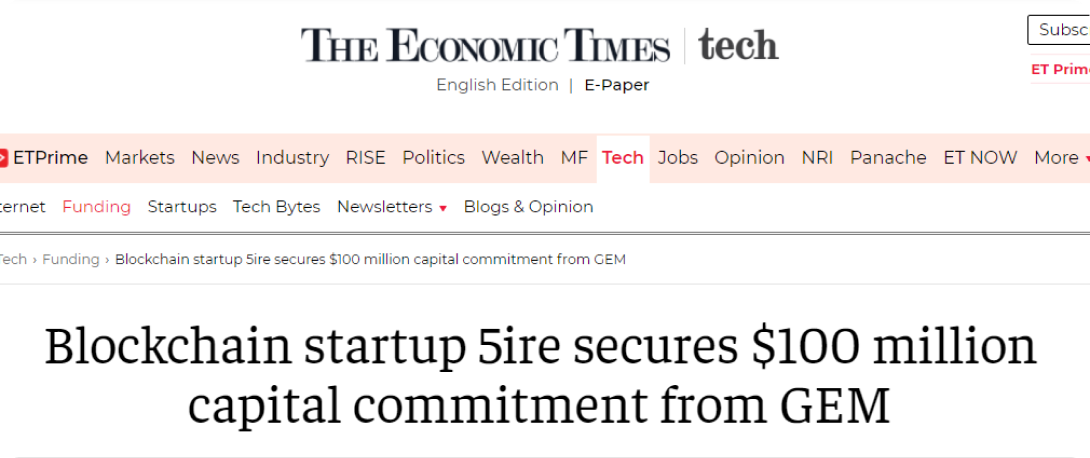Viewport: 1090px width, 458px height.
Task: Click the Subscribe button
Action: pyautogui.click(x=1060, y=30)
